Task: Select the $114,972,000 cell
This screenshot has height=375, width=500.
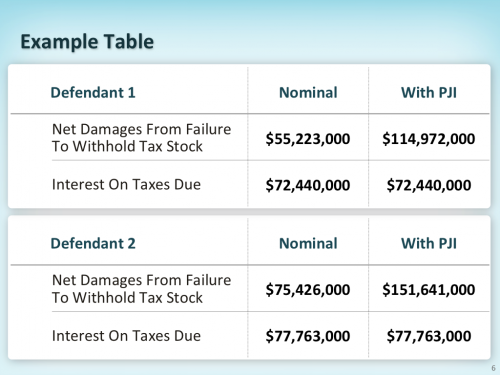Action: coord(429,139)
